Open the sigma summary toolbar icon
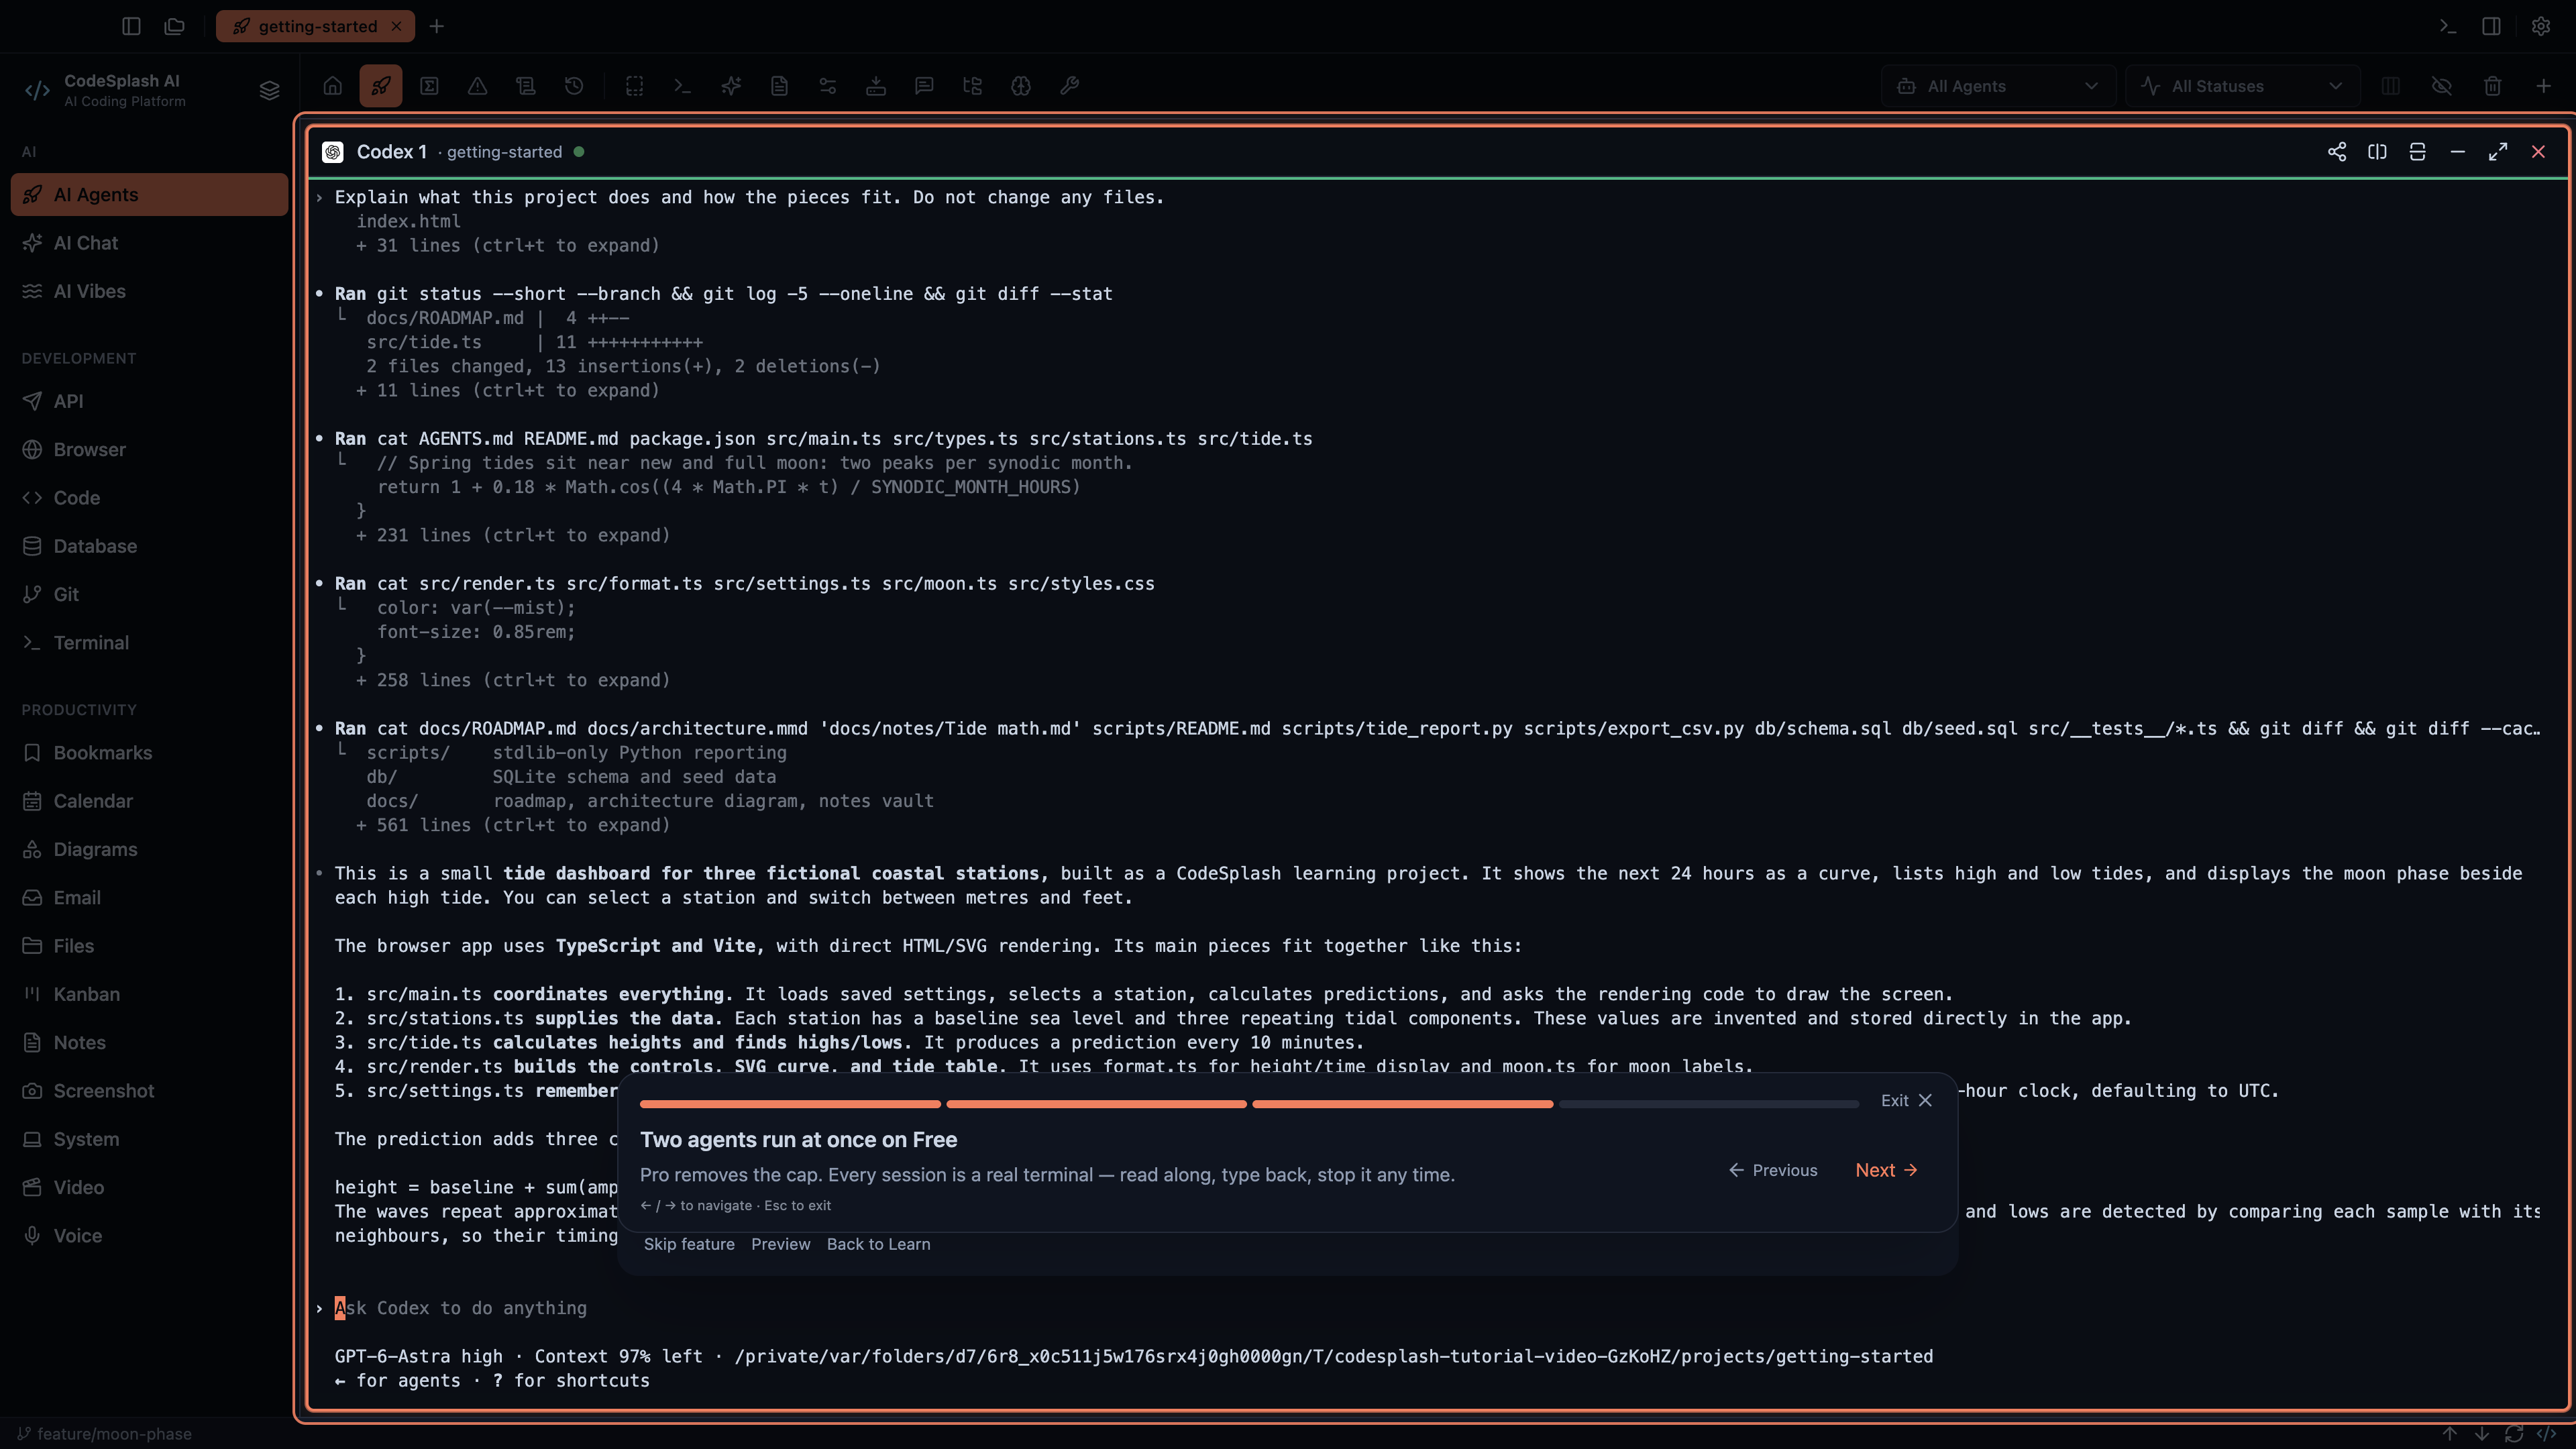The width and height of the screenshot is (2576, 1449). point(430,86)
